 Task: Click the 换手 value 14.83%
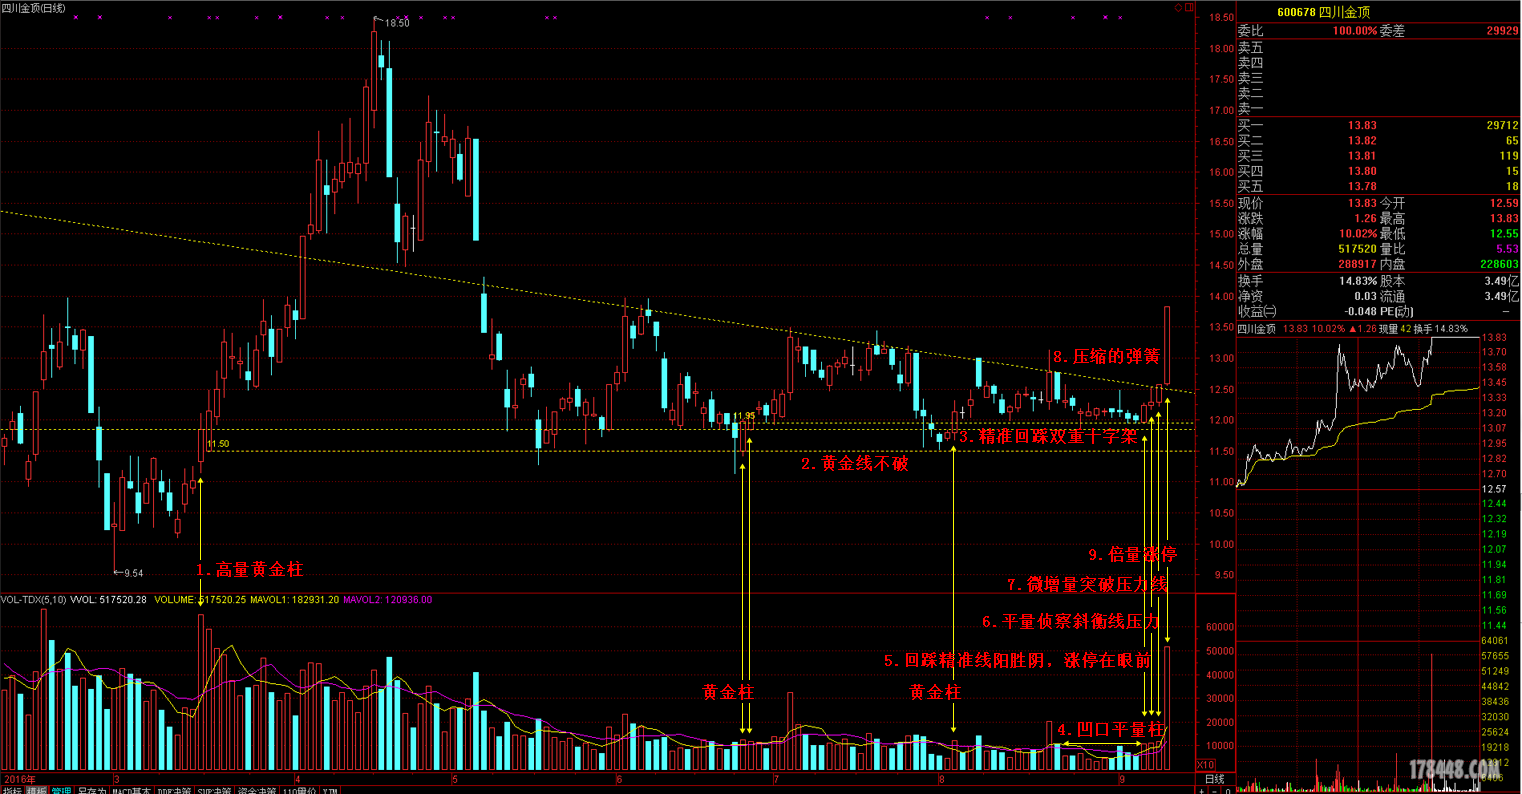pos(1359,281)
